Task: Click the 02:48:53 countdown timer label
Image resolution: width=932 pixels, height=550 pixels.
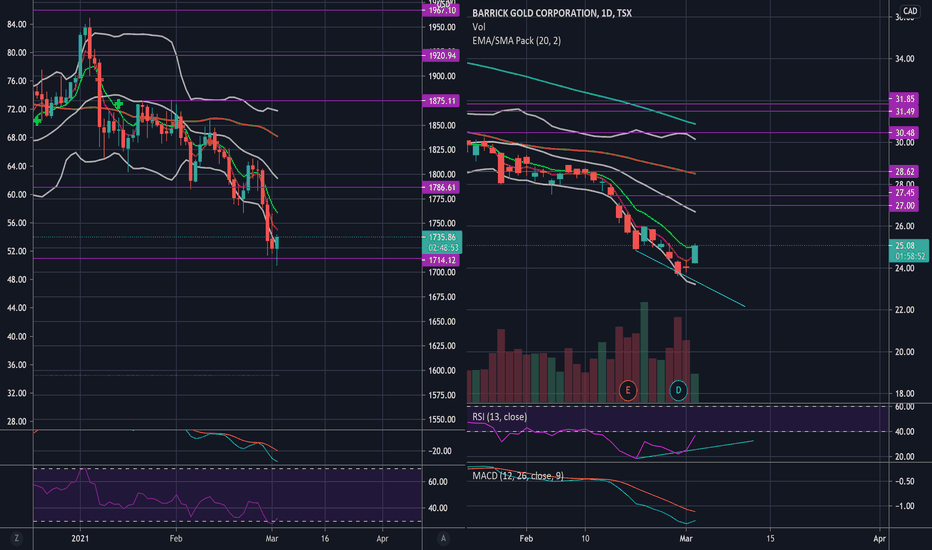Action: pos(442,247)
